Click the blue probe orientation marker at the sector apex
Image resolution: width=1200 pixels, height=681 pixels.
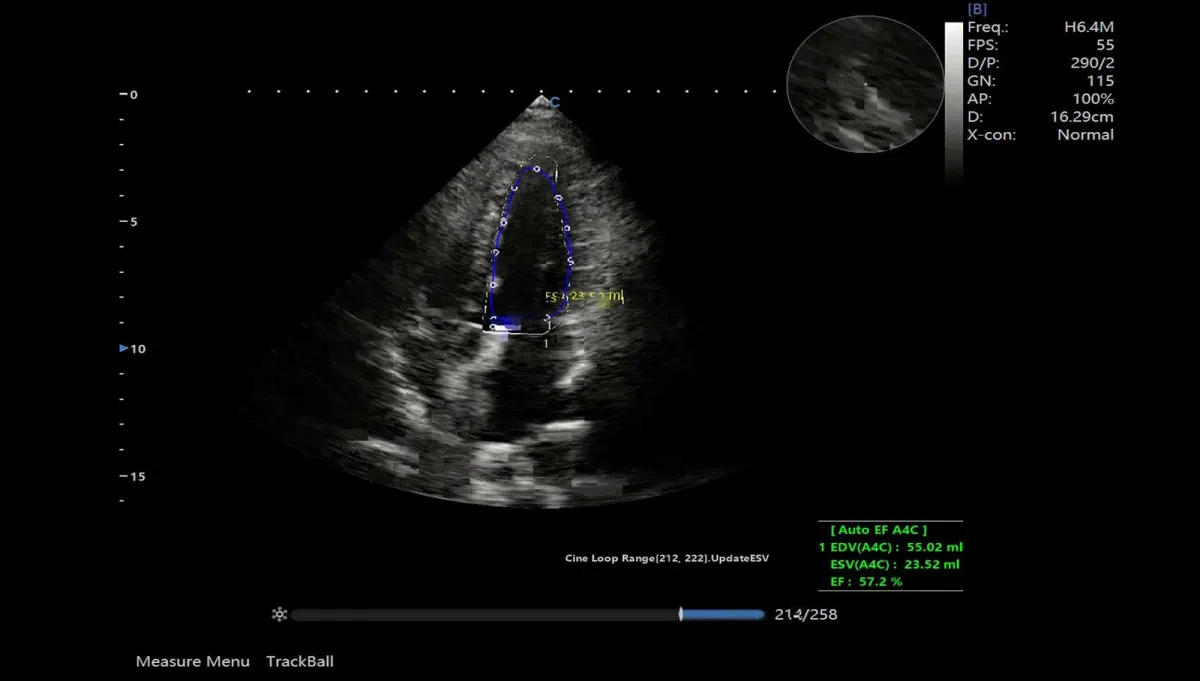click(x=555, y=101)
